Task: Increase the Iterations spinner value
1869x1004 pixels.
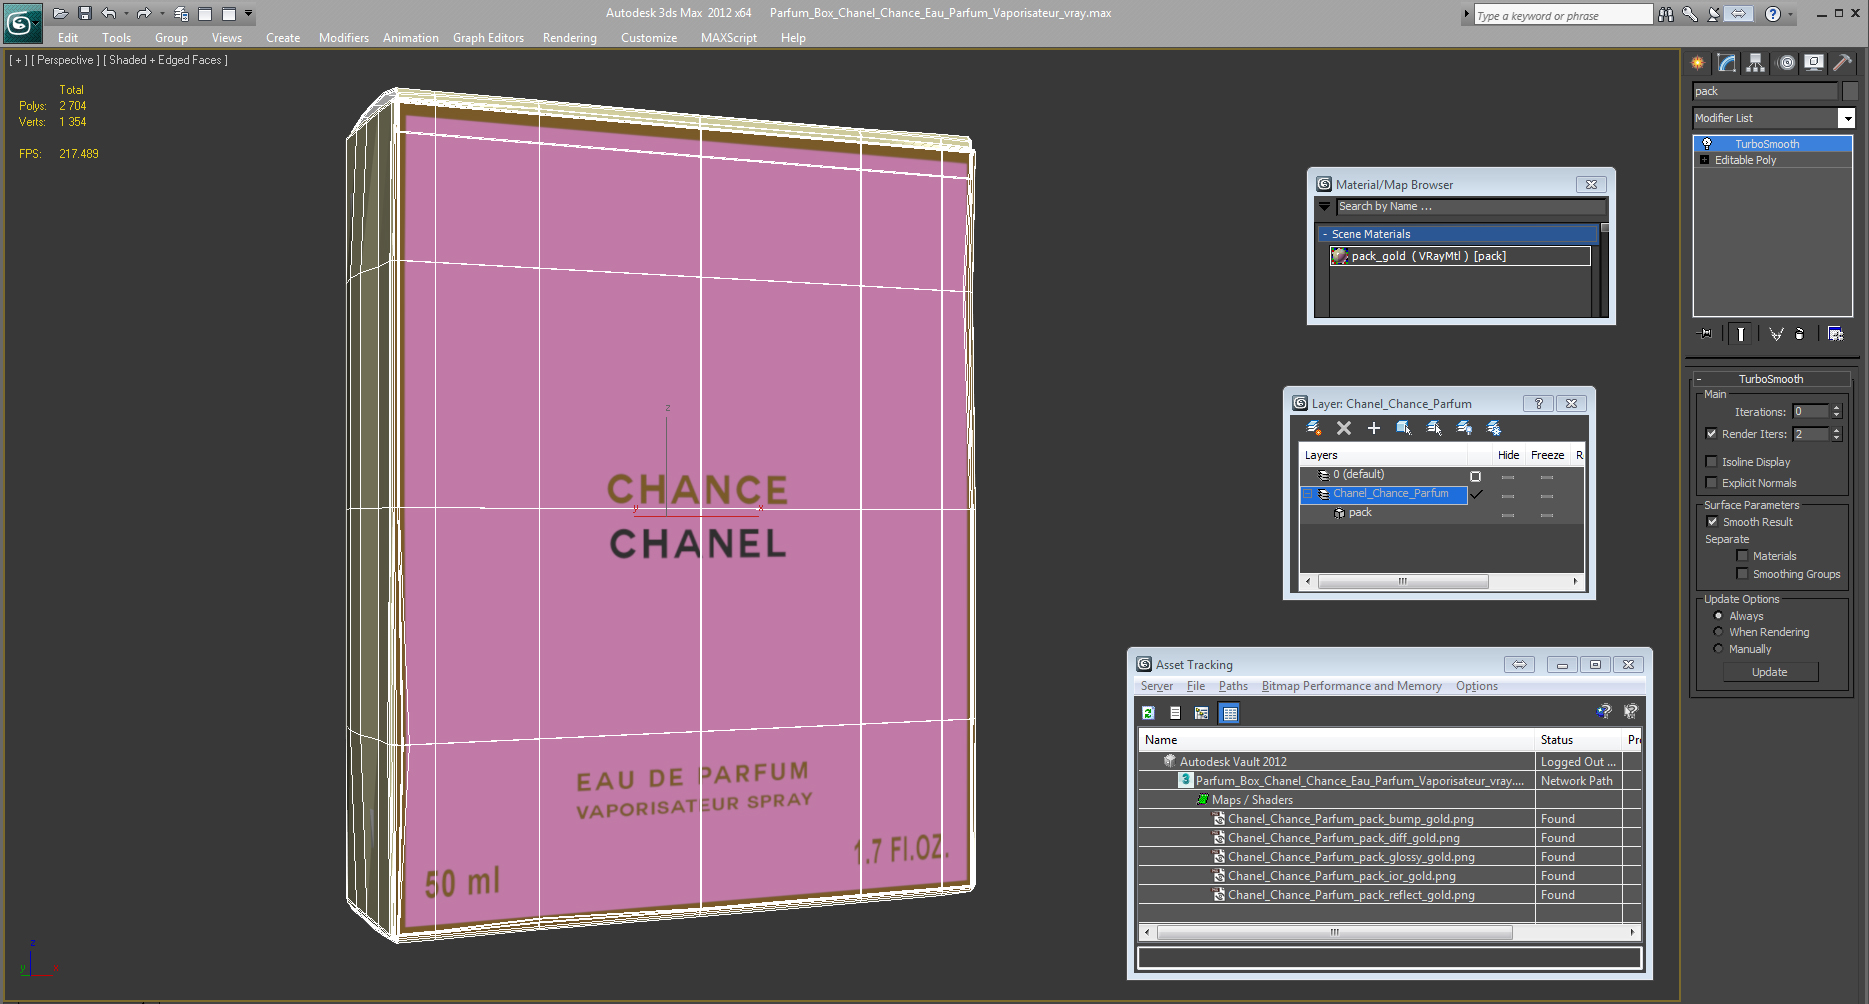Action: click(1836, 408)
